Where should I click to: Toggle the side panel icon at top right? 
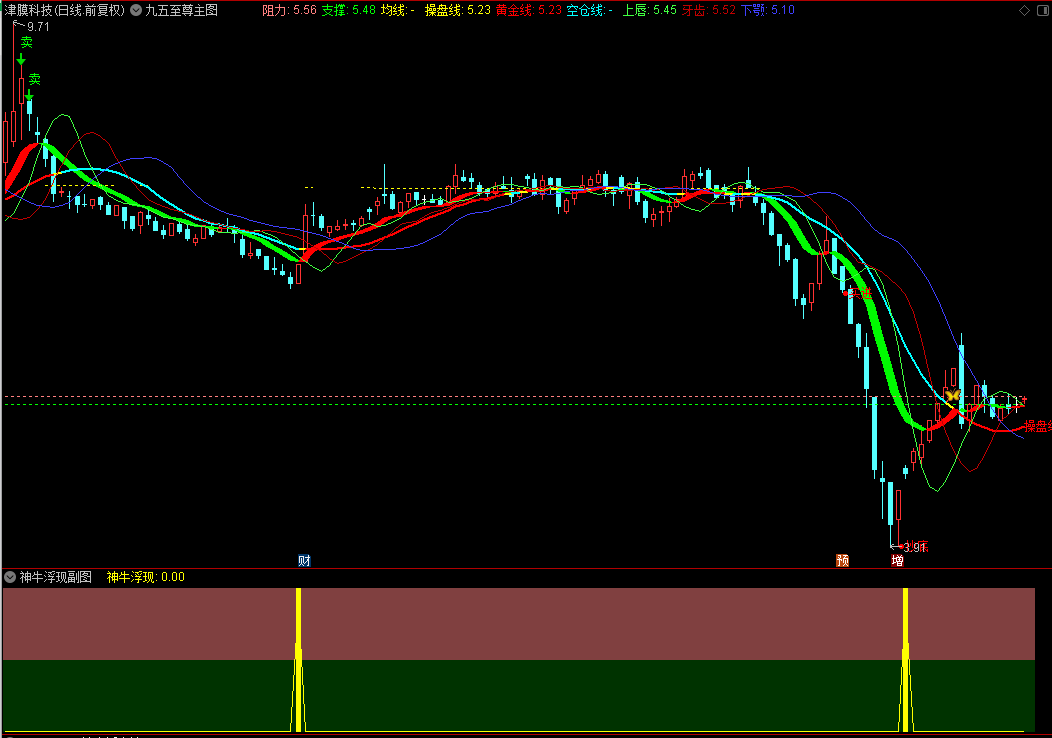click(x=1043, y=10)
